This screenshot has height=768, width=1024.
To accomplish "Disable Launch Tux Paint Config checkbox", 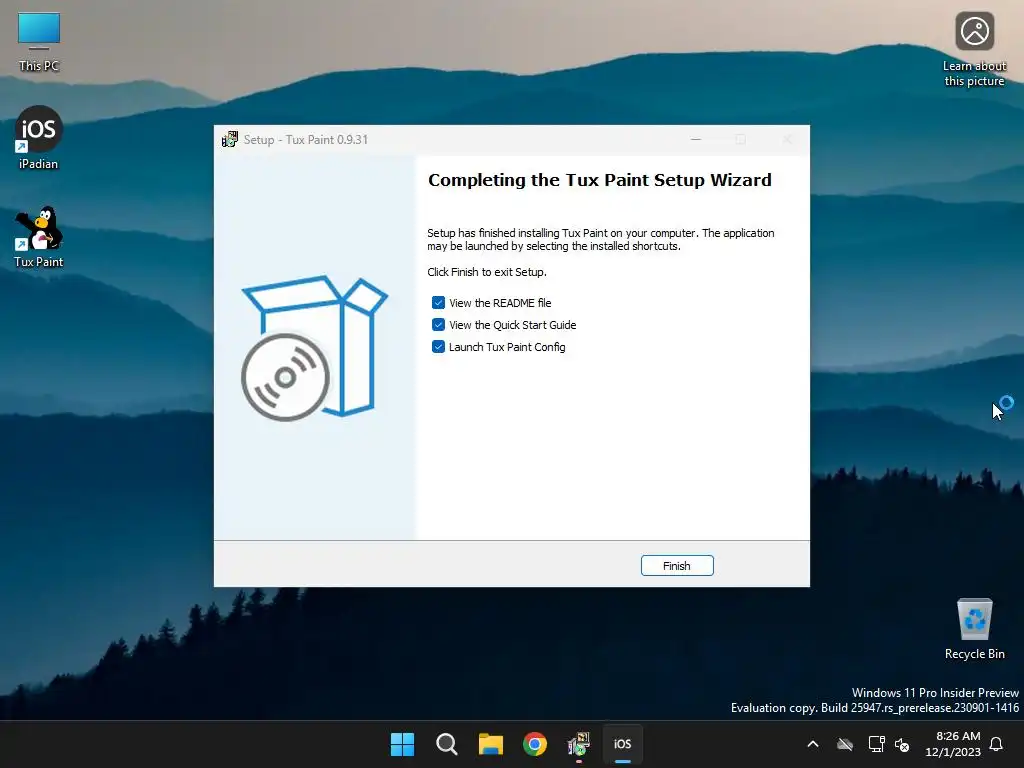I will coord(438,347).
